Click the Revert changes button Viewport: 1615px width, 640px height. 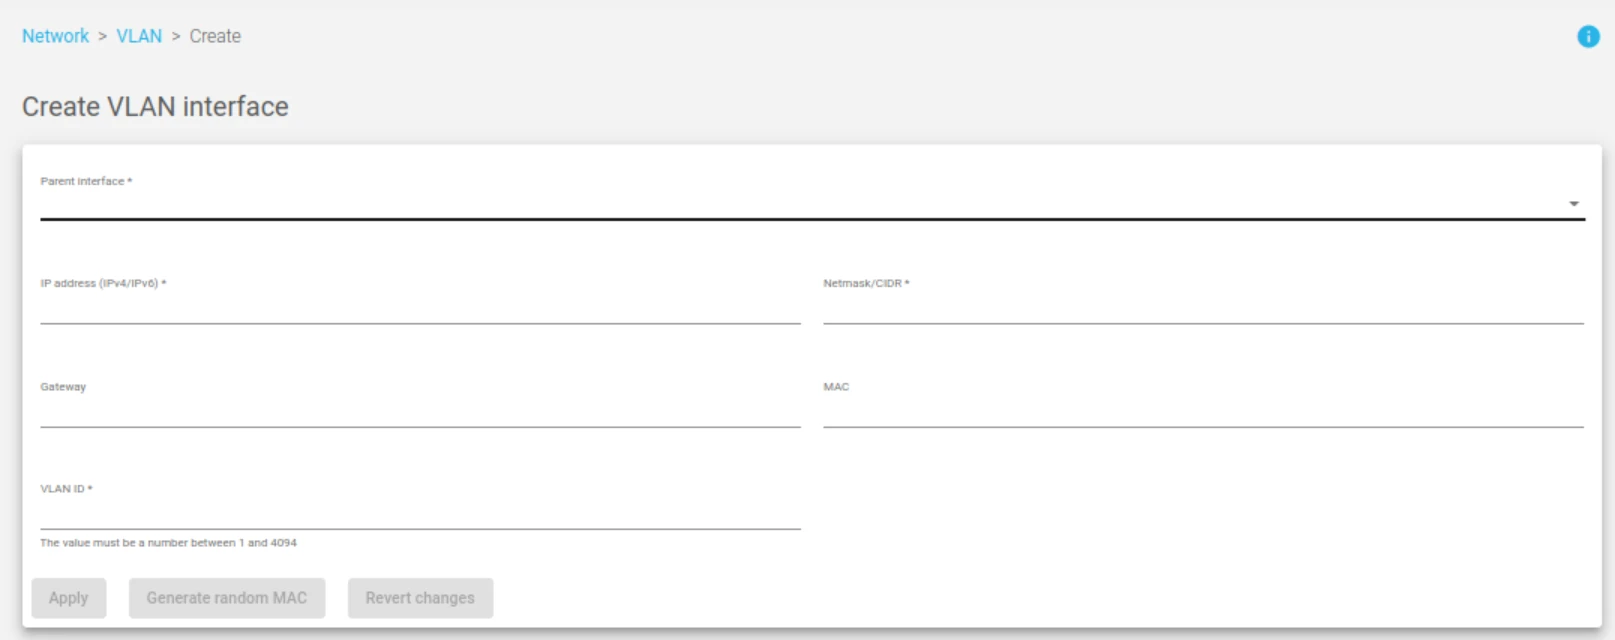click(420, 598)
